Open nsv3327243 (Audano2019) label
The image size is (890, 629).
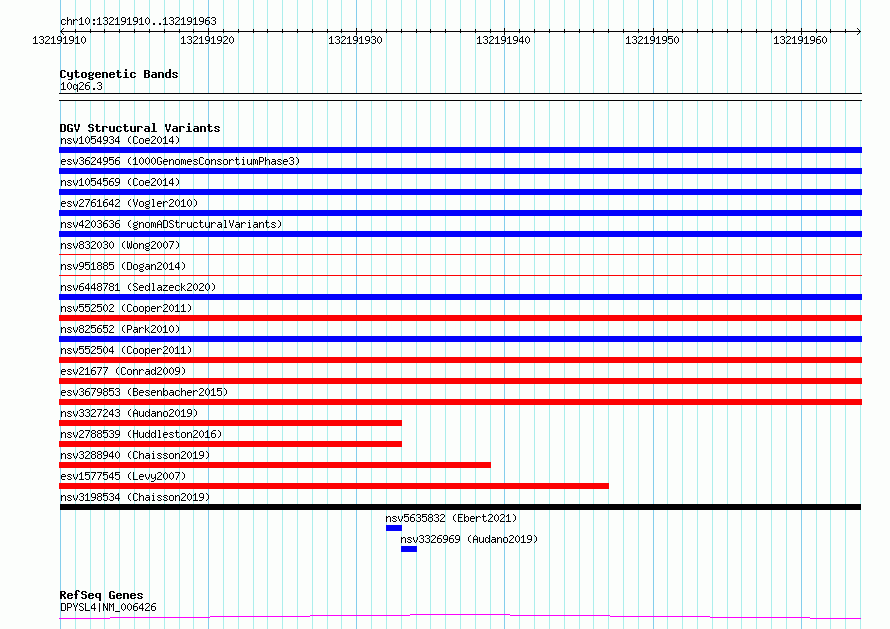coord(129,413)
